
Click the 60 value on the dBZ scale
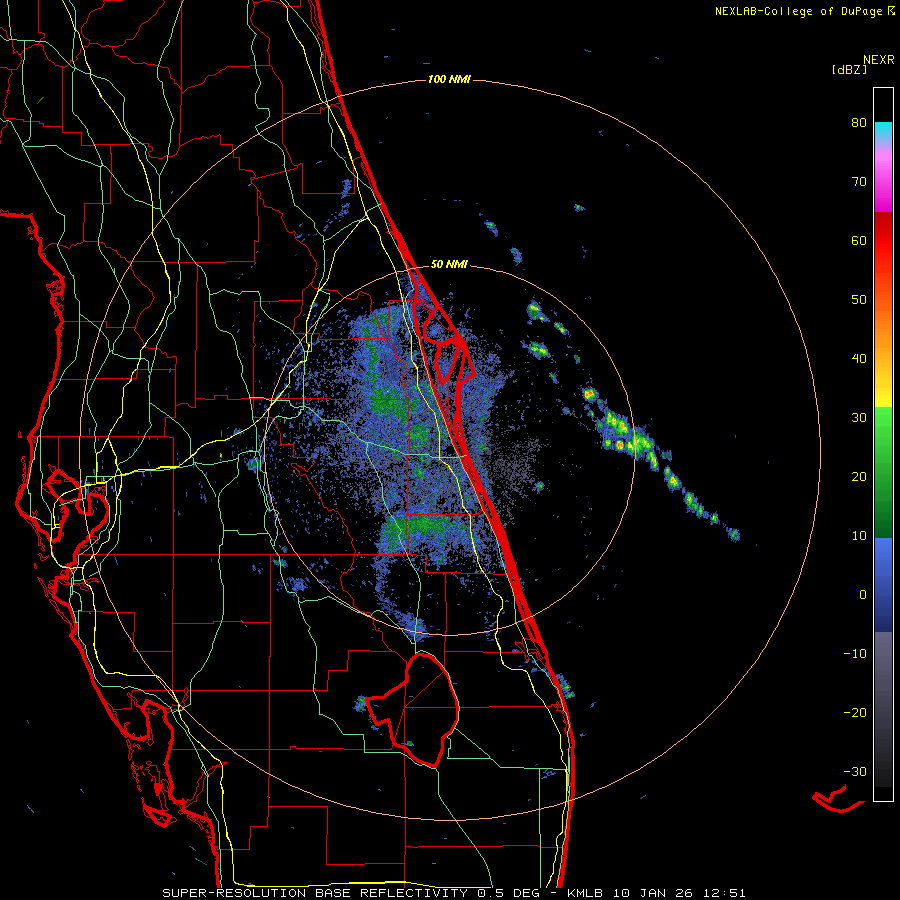coord(859,240)
